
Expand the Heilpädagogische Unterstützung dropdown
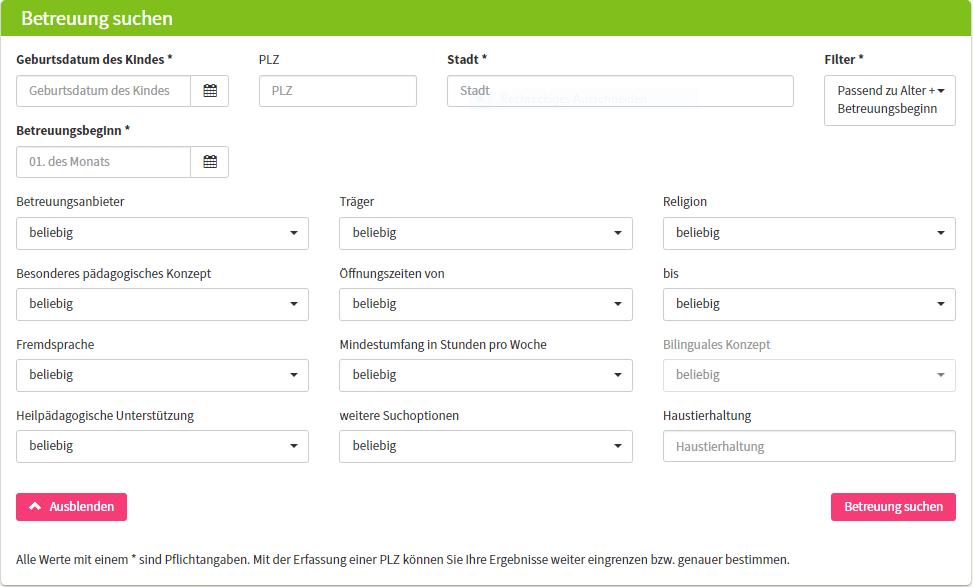[x=162, y=446]
